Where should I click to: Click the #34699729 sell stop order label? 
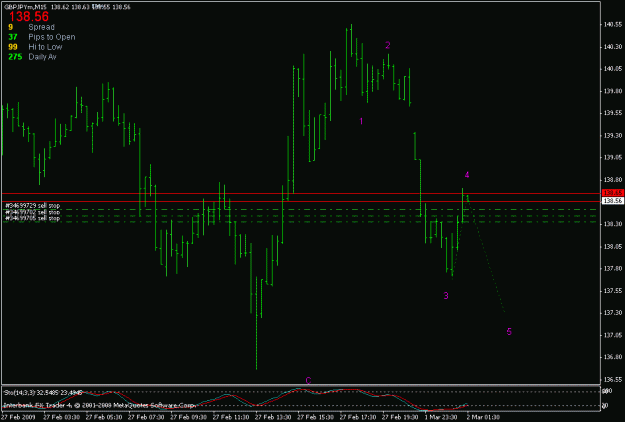pos(32,206)
